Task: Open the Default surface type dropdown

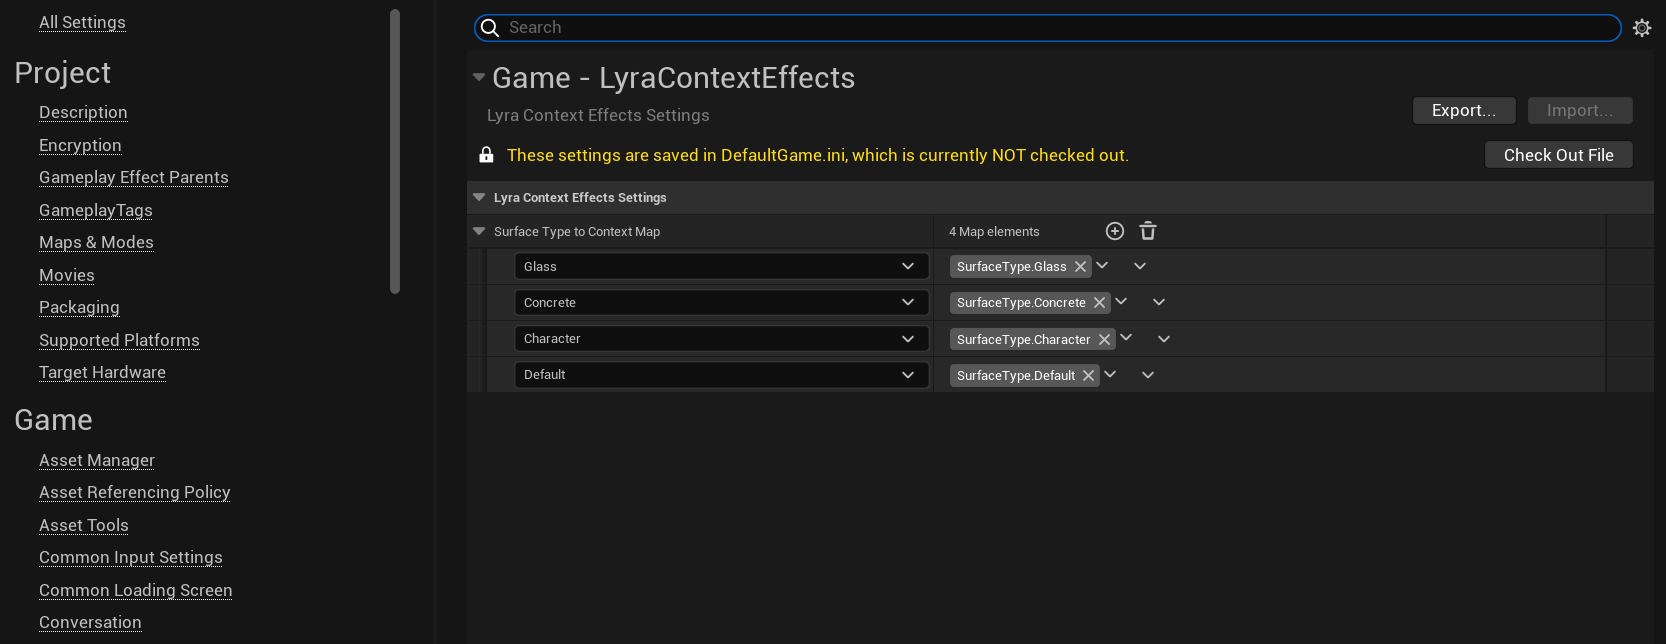Action: (x=722, y=375)
